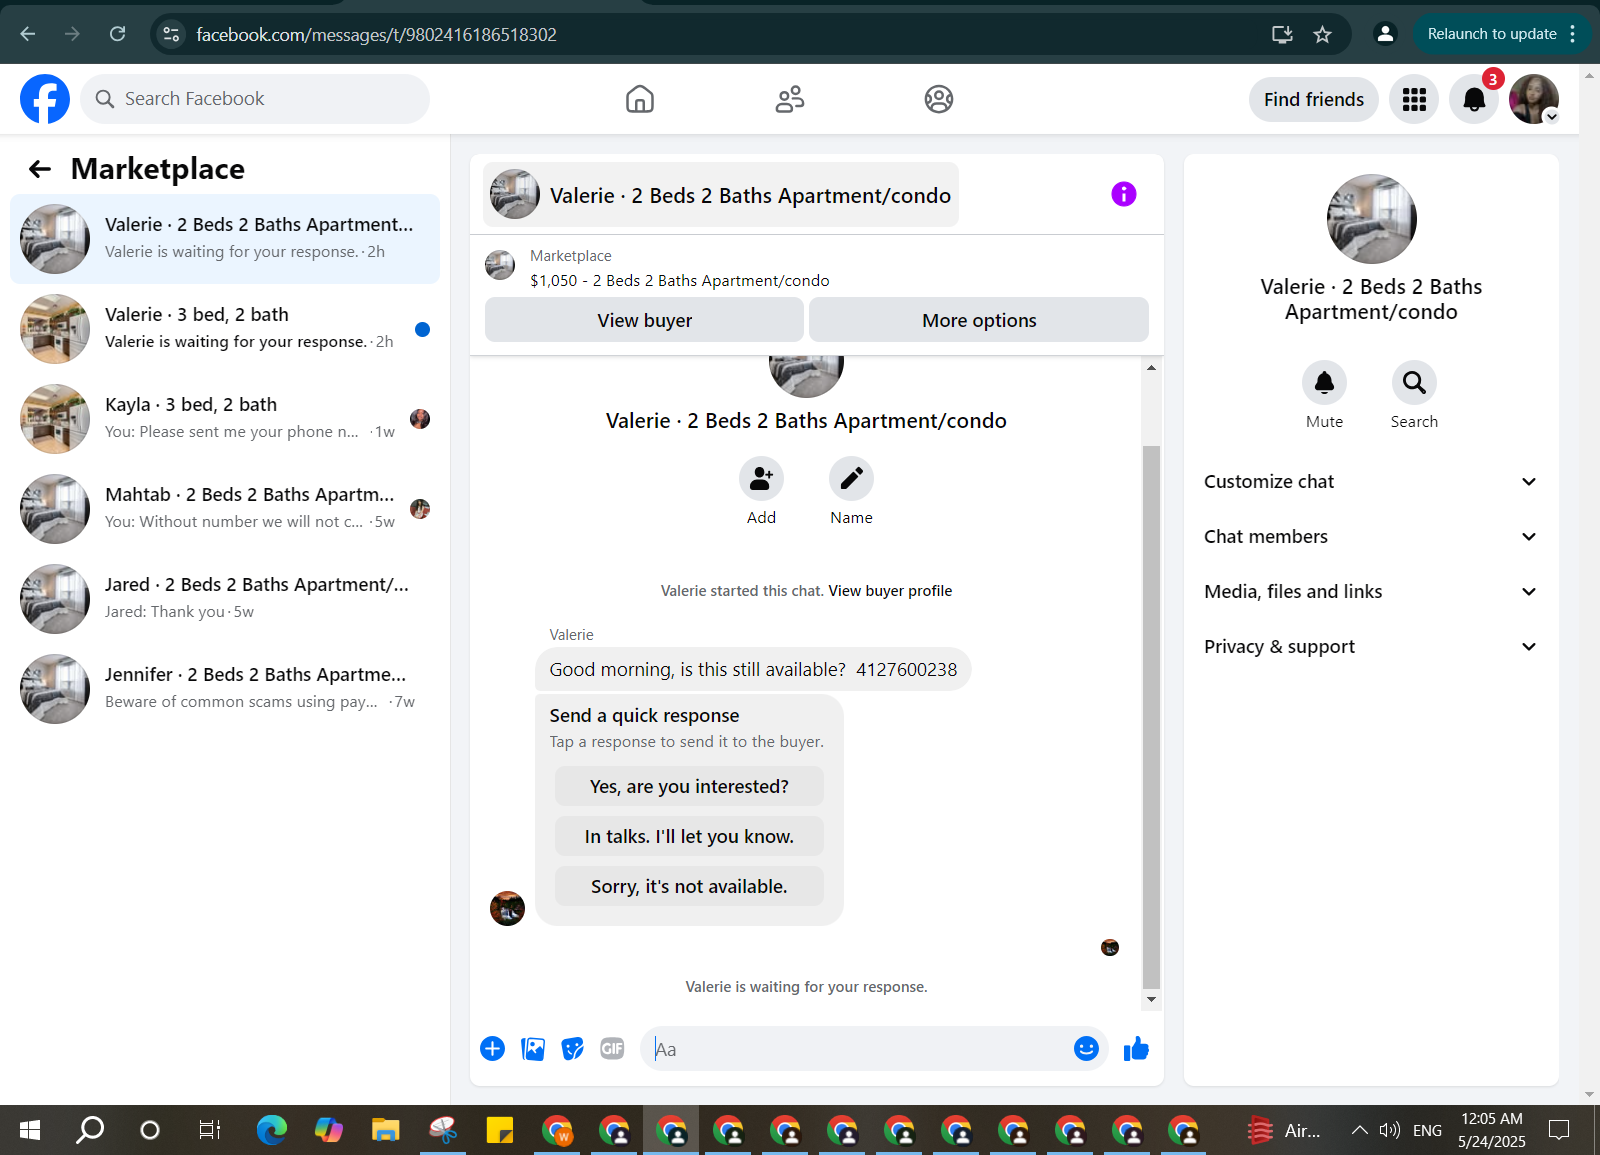Screen dimensions: 1600x1155
Task: Click the volume speaker tray icon
Action: click(1389, 1130)
